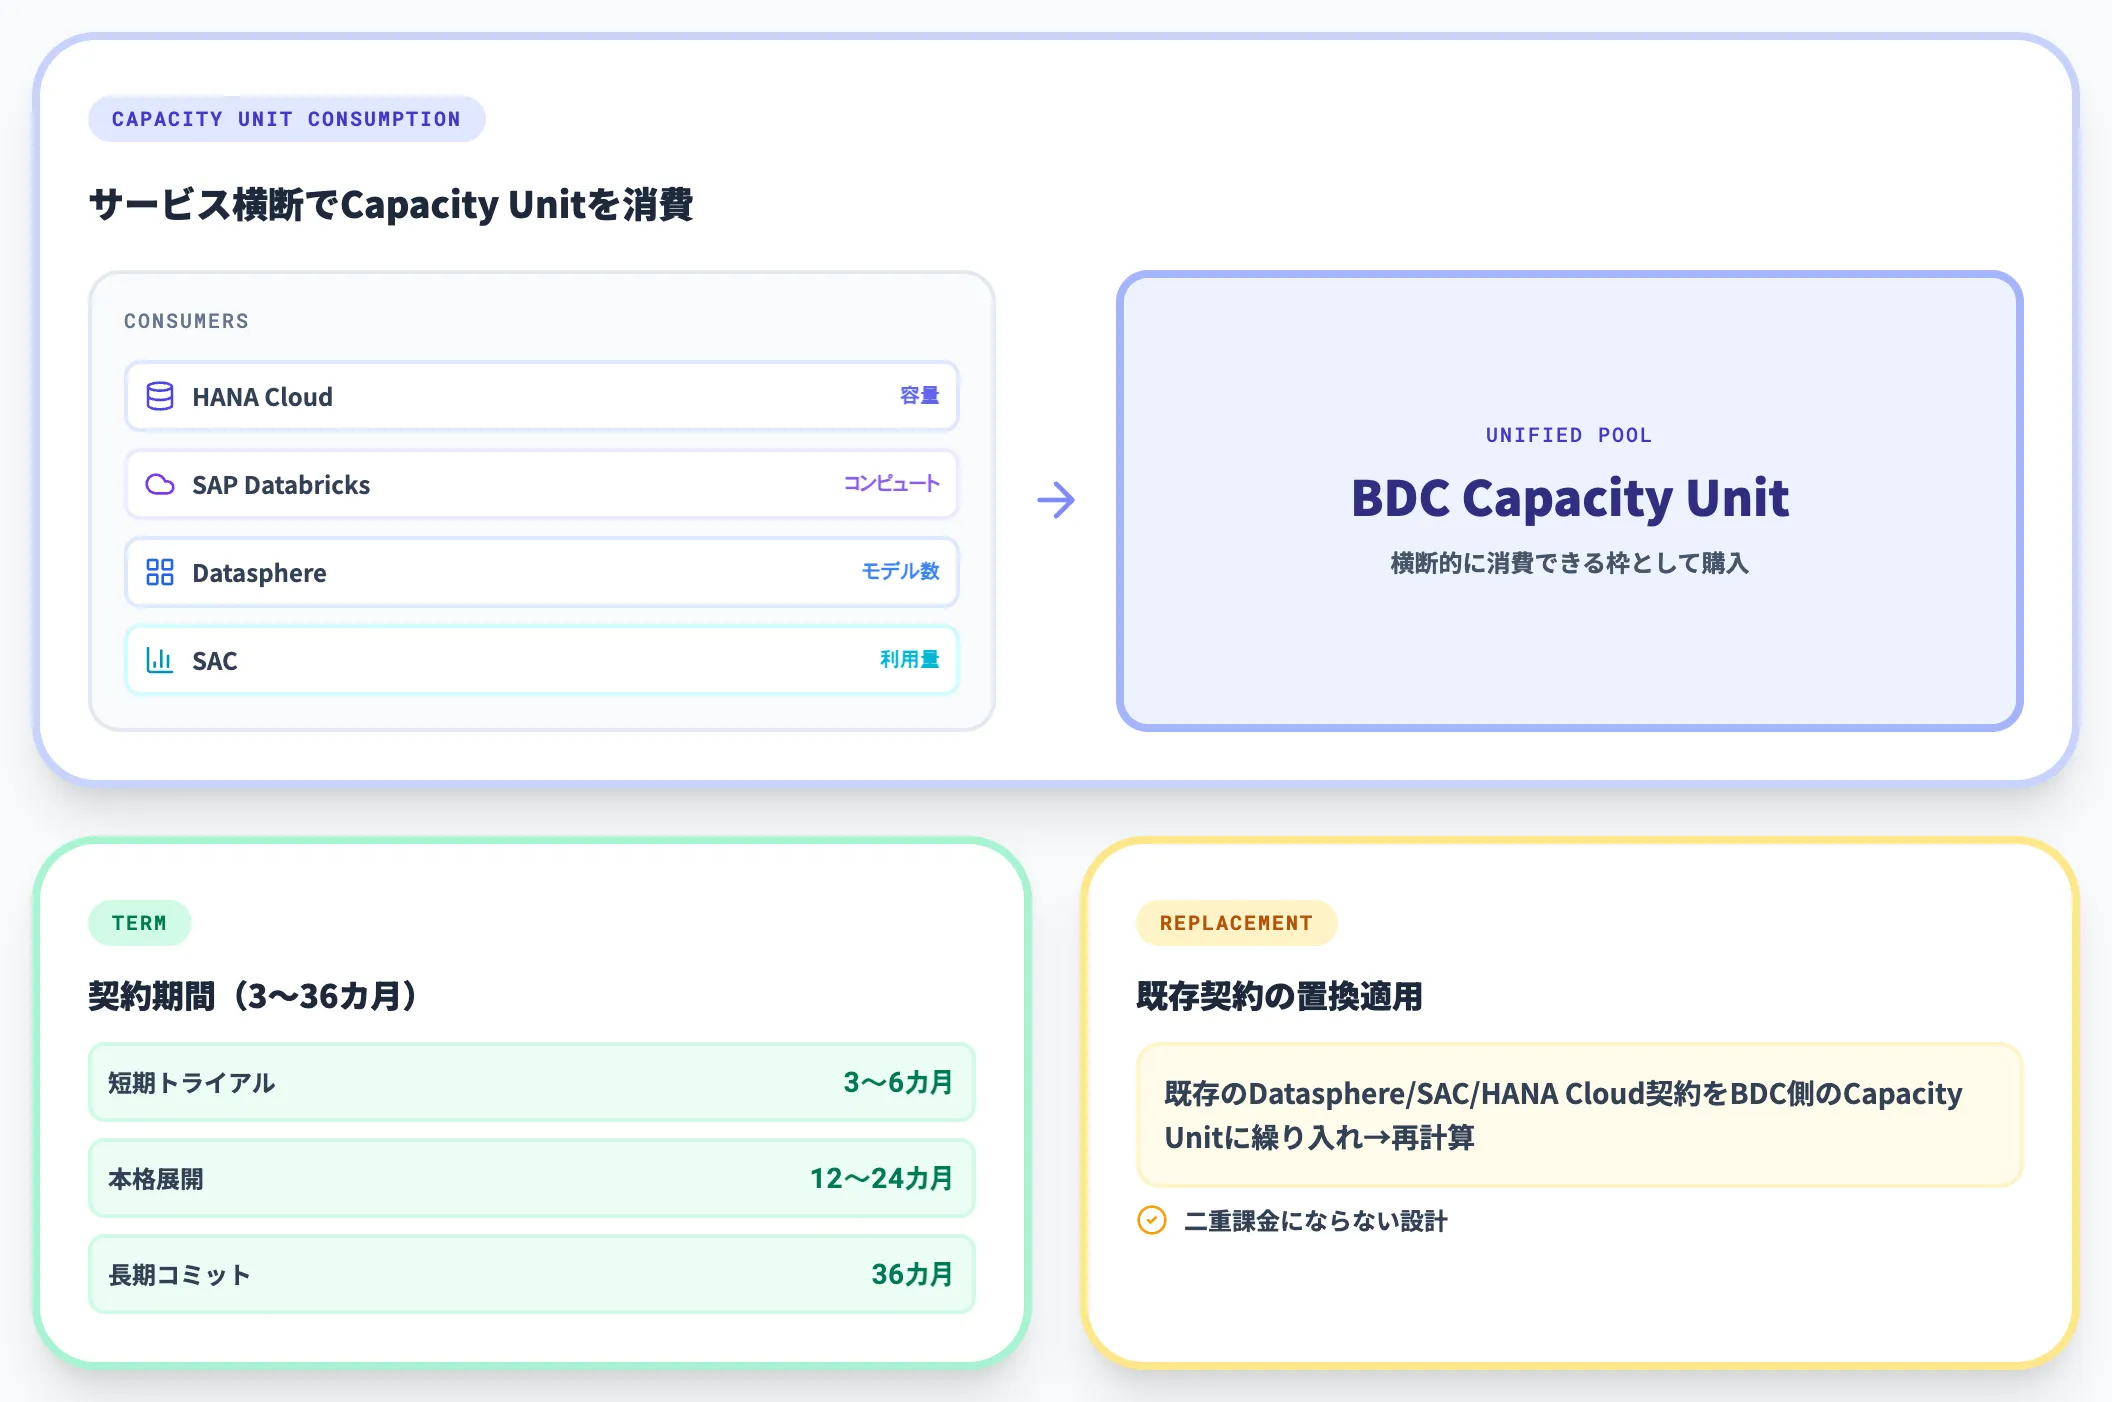Viewport: 2112px width, 1402px height.
Task: Click the HANA Cloud database icon
Action: tap(160, 397)
